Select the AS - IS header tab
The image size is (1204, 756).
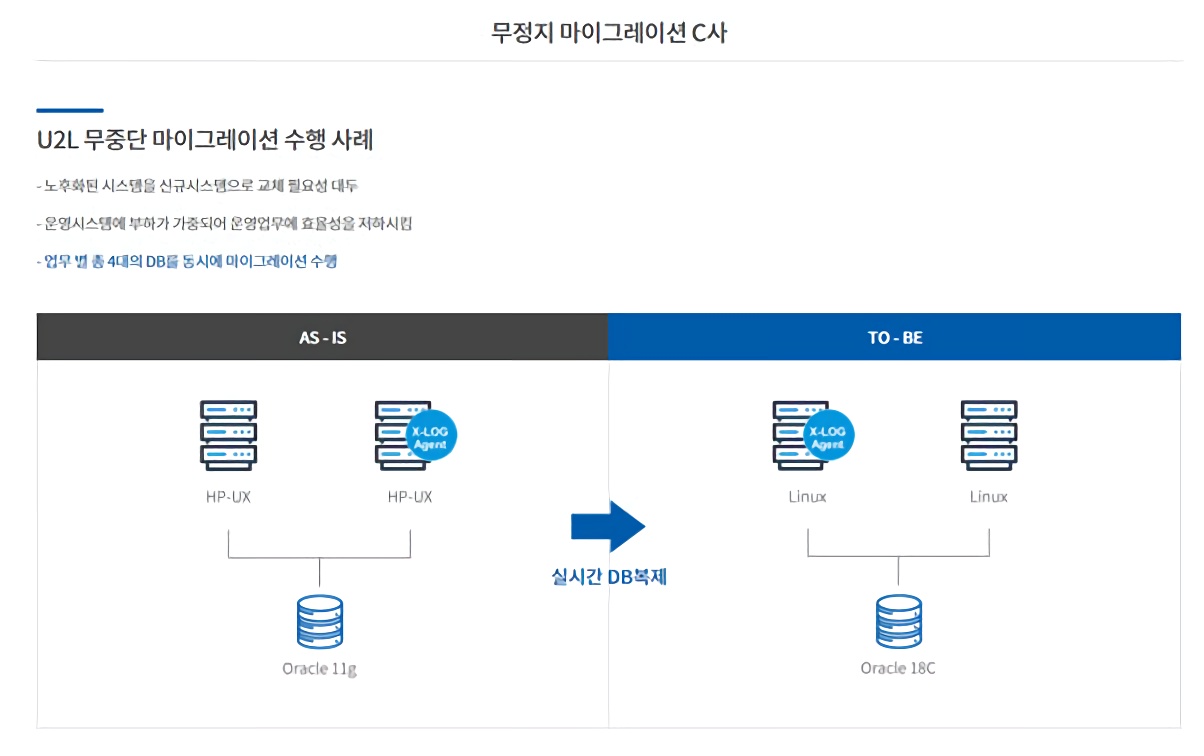tap(322, 337)
